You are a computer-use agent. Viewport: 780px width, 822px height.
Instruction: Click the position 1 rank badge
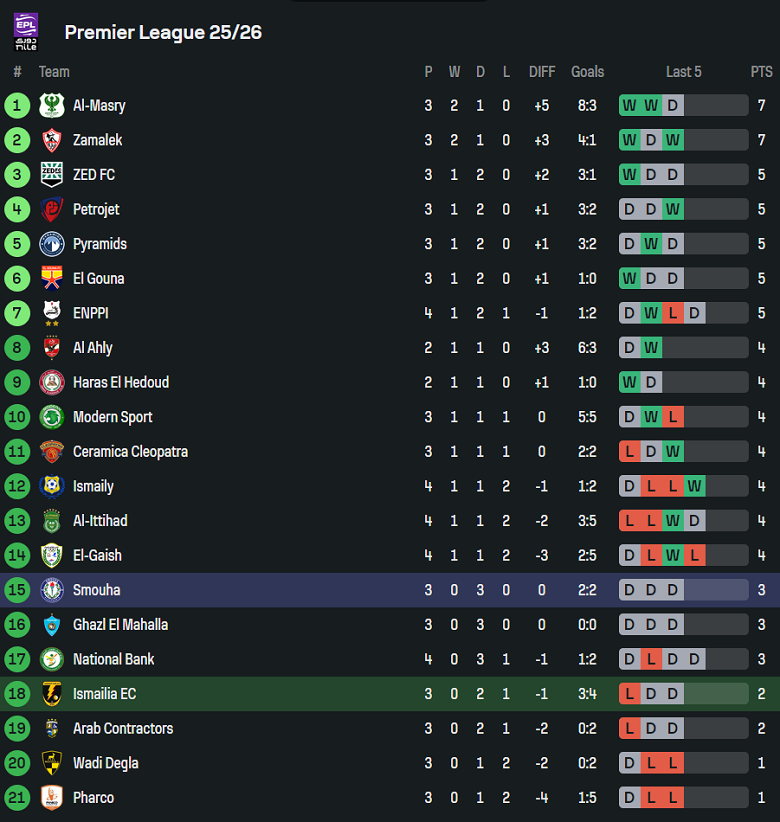coord(18,106)
